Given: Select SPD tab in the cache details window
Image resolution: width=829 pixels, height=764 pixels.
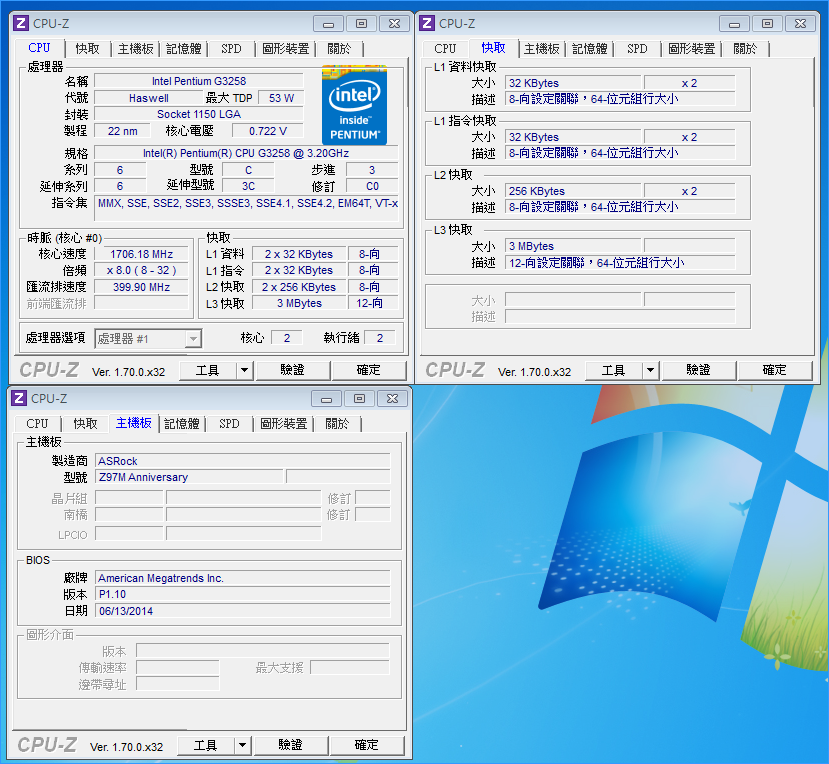Looking at the screenshot, I should (x=637, y=49).
